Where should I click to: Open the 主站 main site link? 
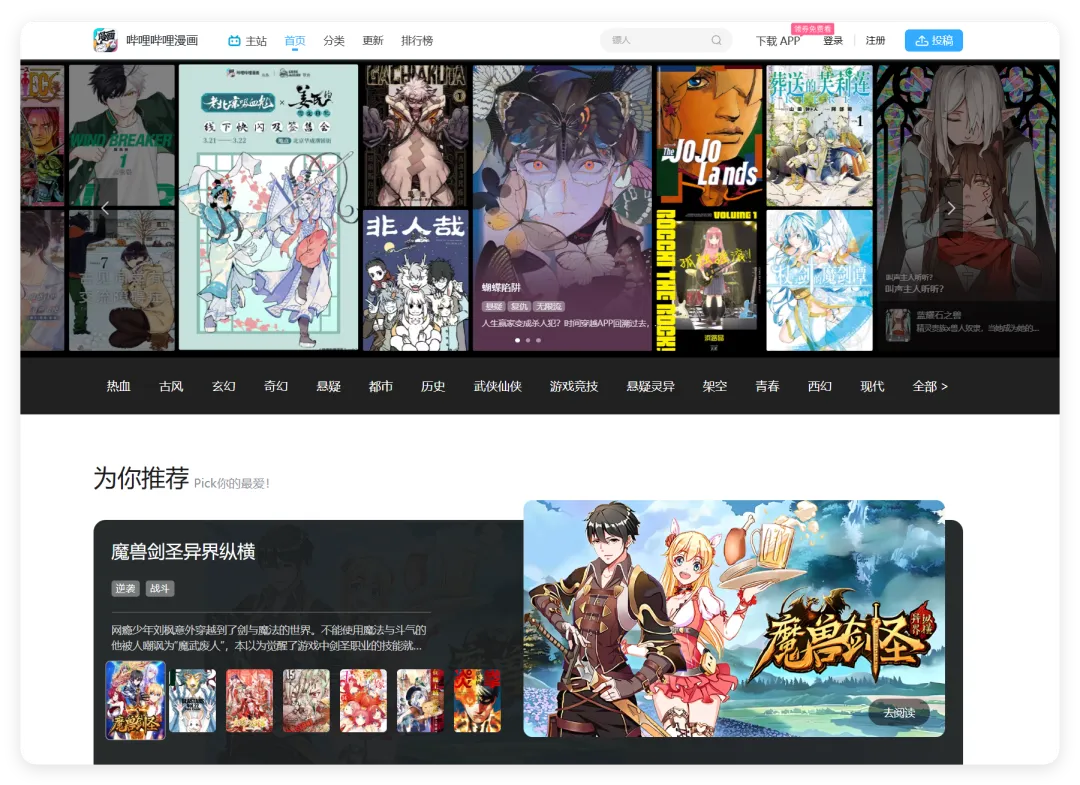point(247,41)
